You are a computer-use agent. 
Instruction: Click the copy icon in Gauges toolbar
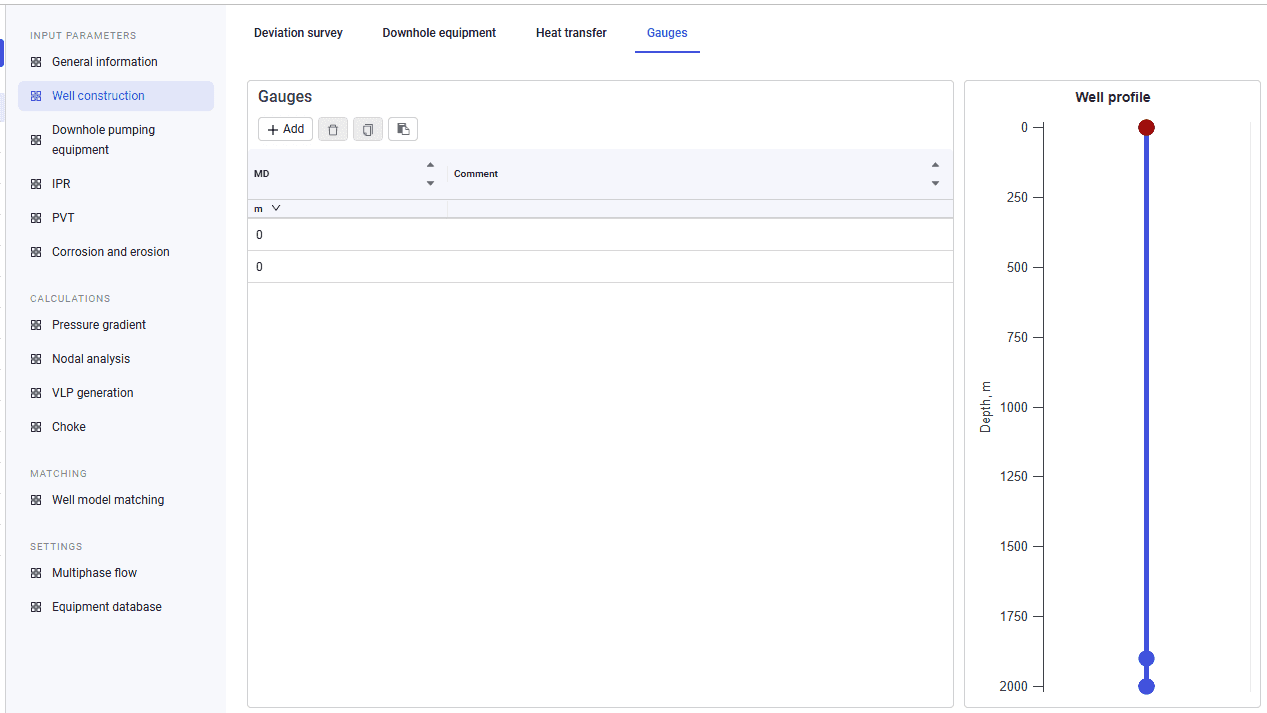(x=368, y=129)
